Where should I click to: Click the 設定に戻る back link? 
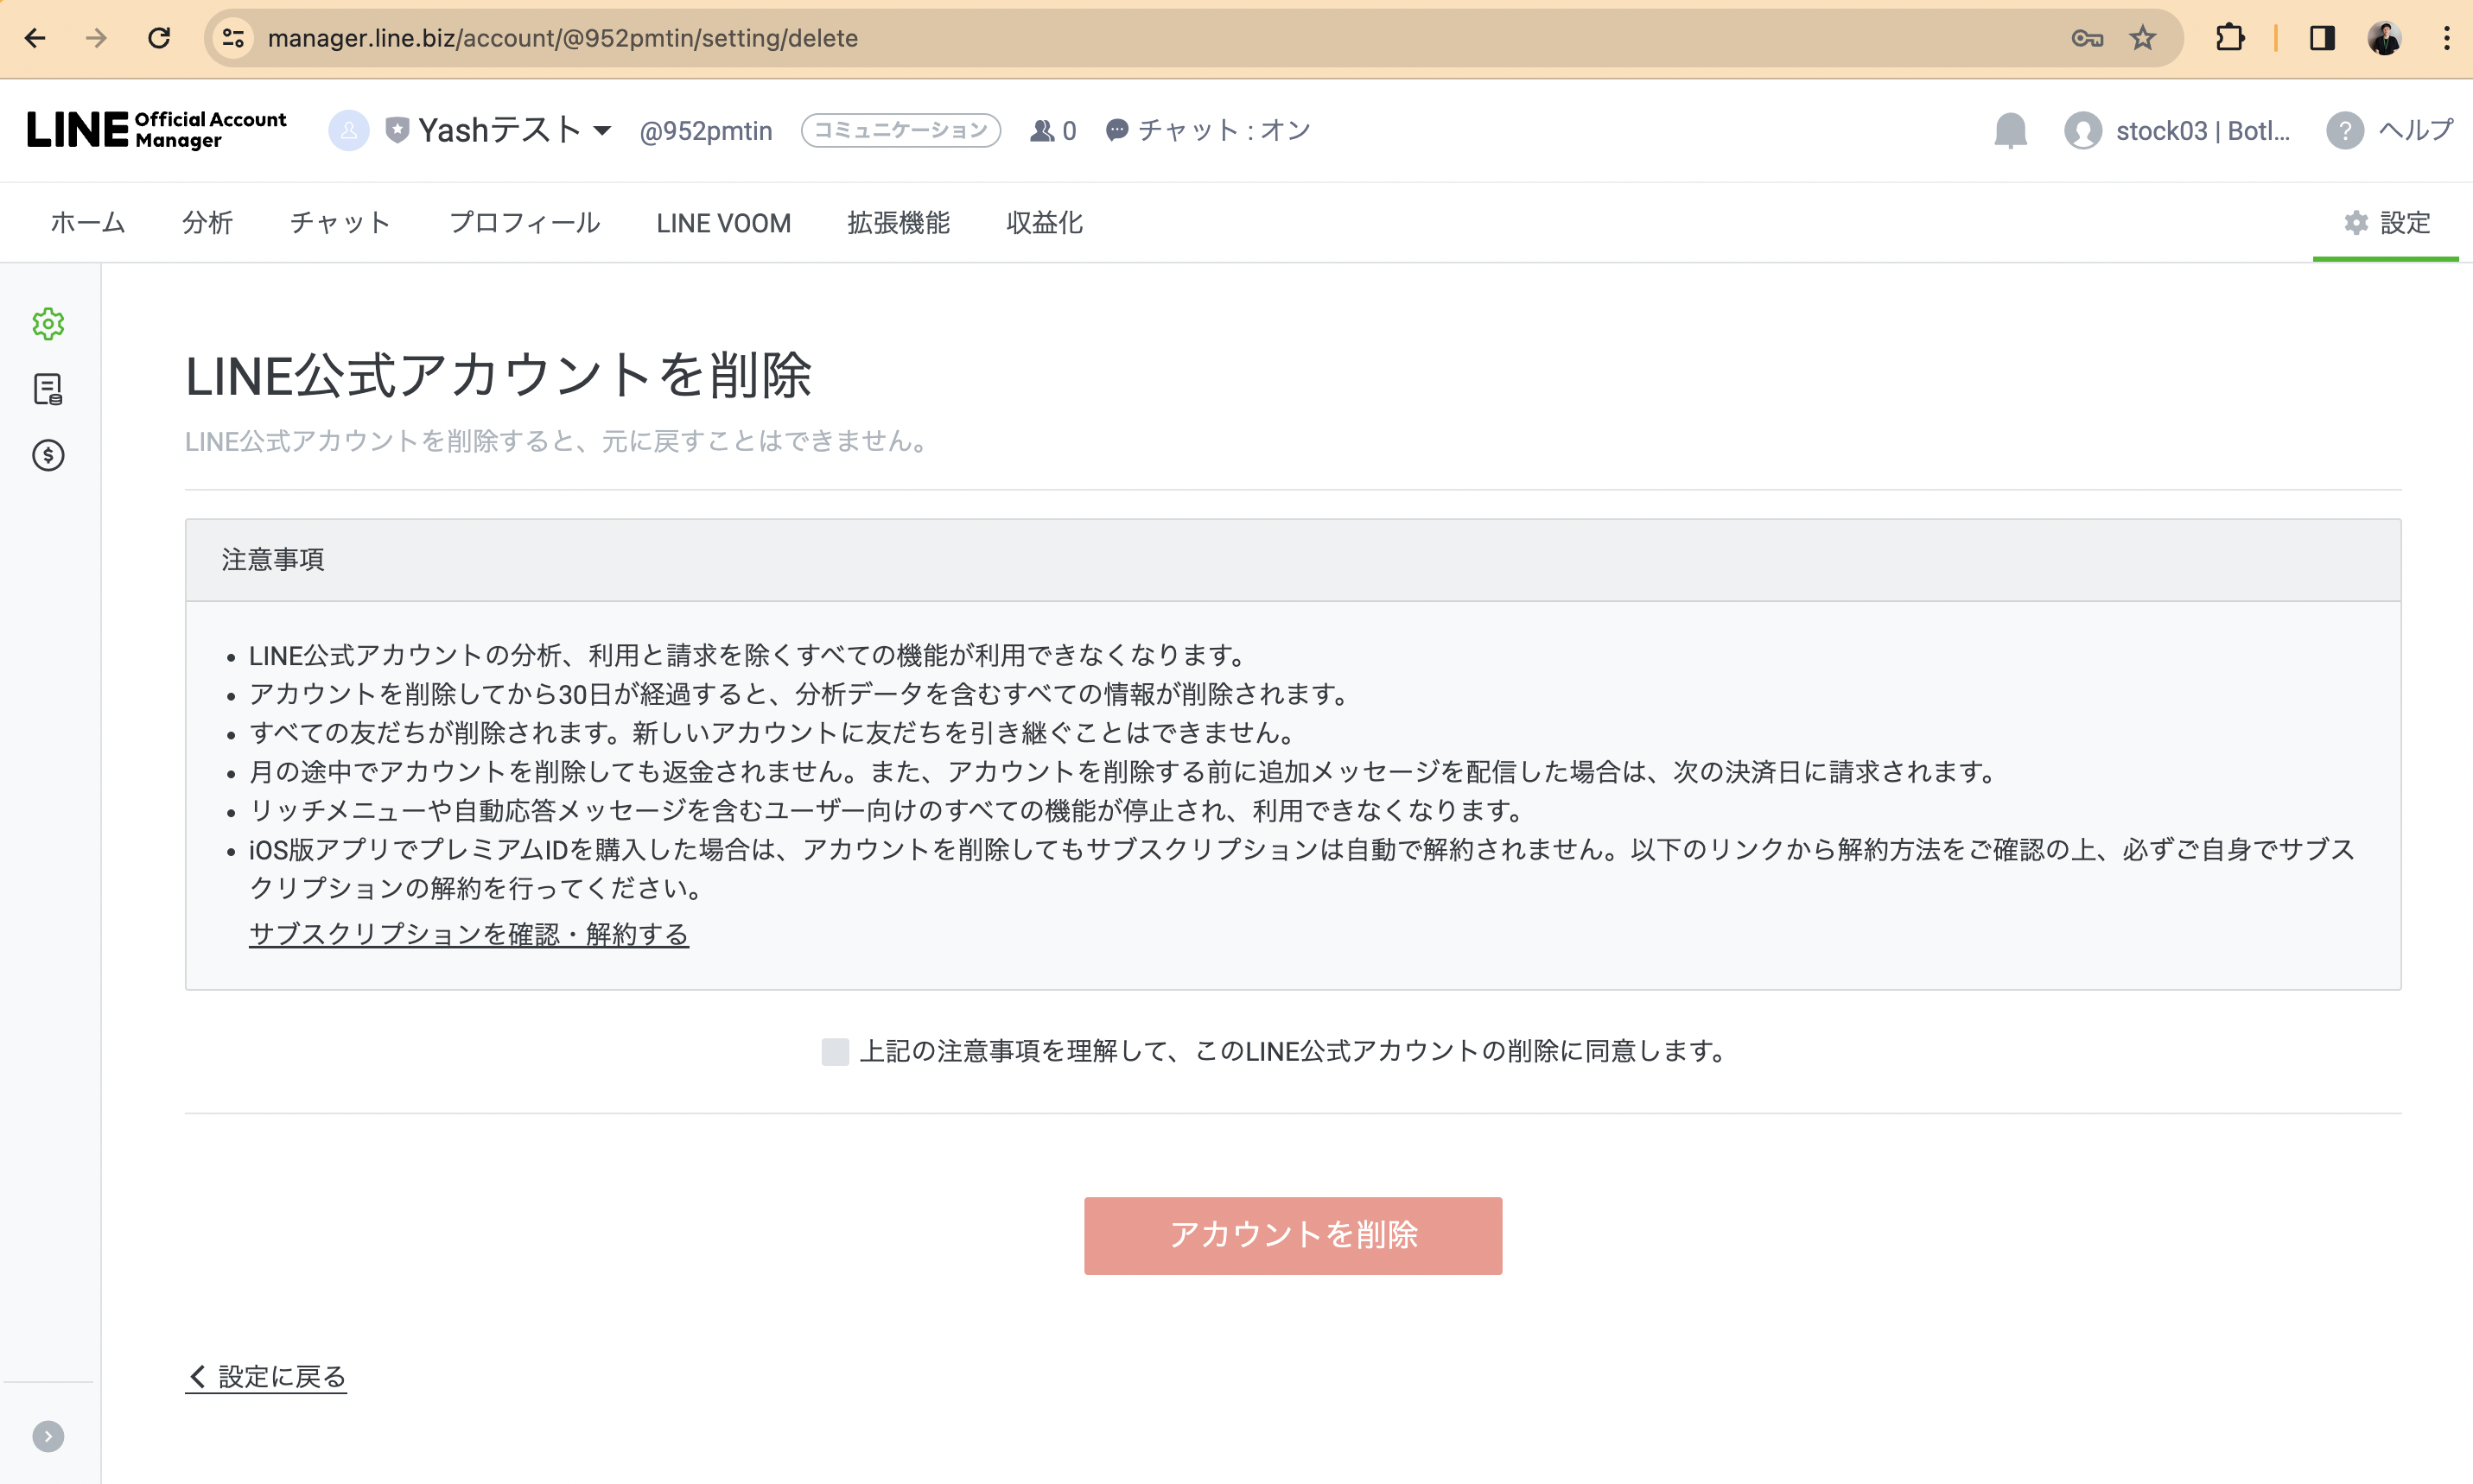click(x=266, y=1377)
